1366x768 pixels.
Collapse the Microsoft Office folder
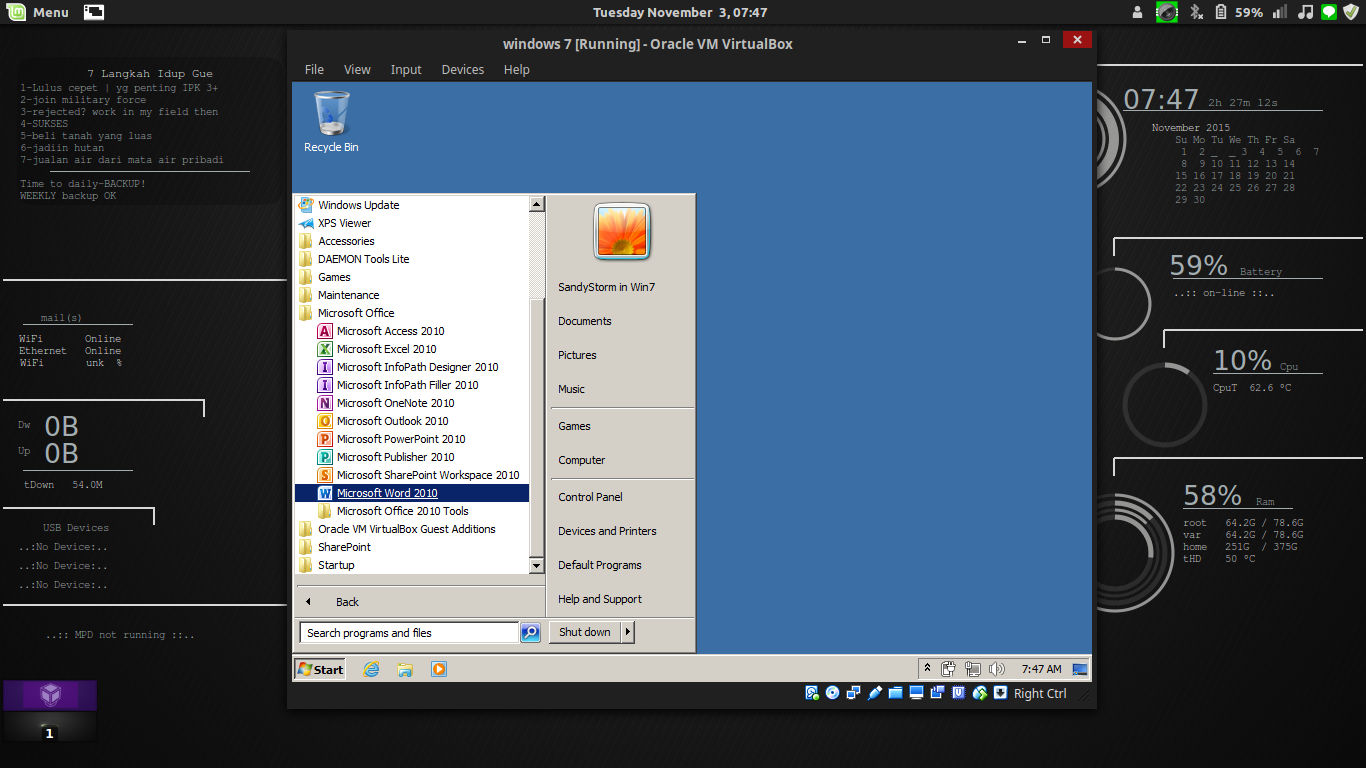pos(346,313)
